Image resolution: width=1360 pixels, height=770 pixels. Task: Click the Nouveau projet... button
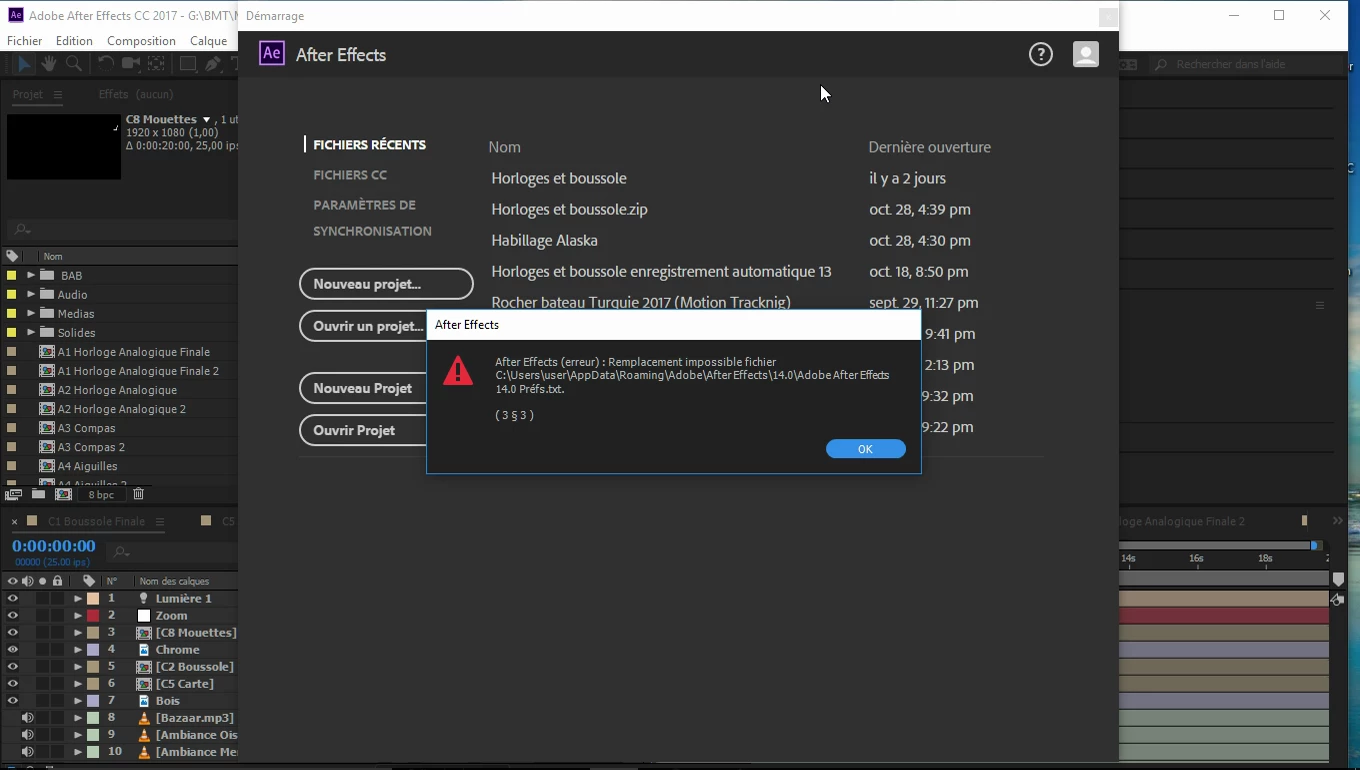pos(386,284)
